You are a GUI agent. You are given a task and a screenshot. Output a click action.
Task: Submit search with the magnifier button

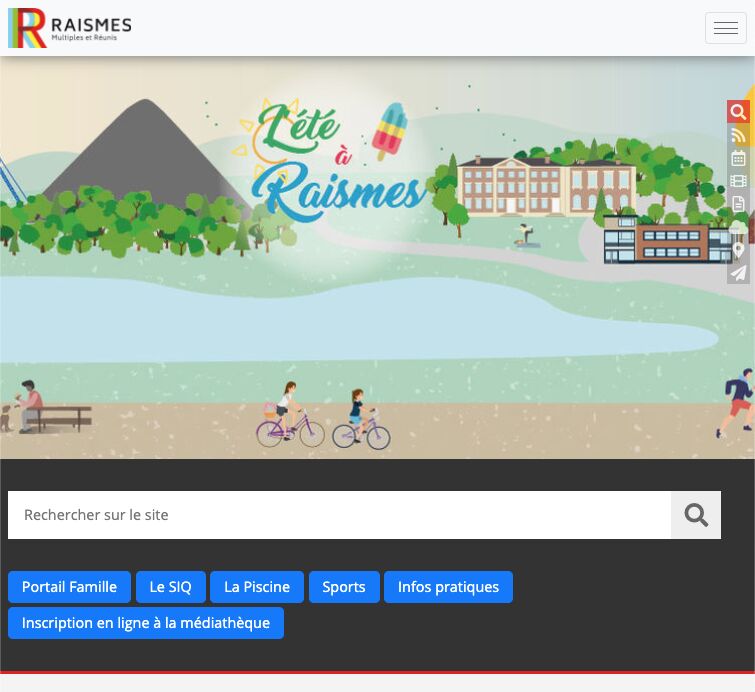696,515
